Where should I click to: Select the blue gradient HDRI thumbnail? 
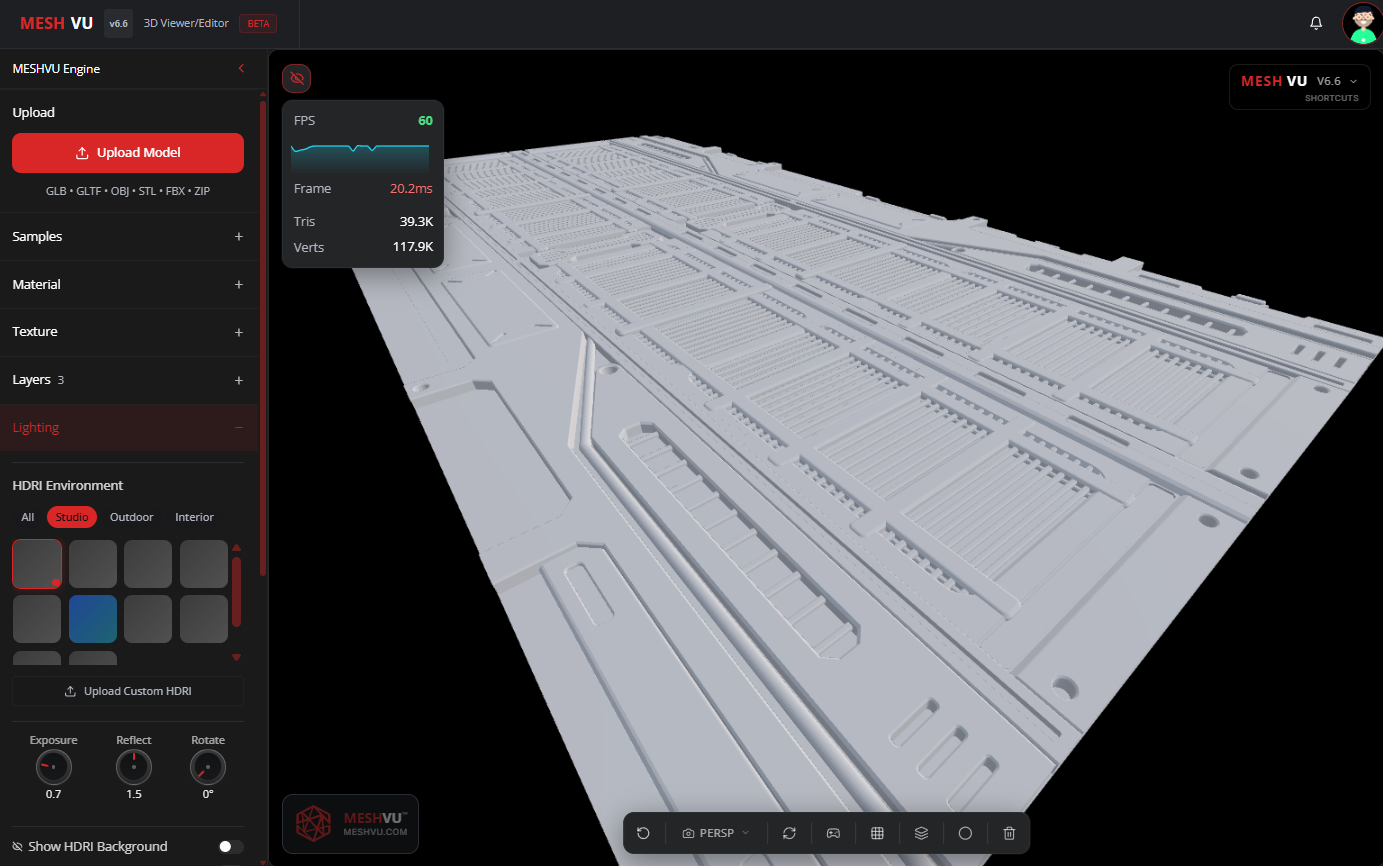tap(93, 619)
